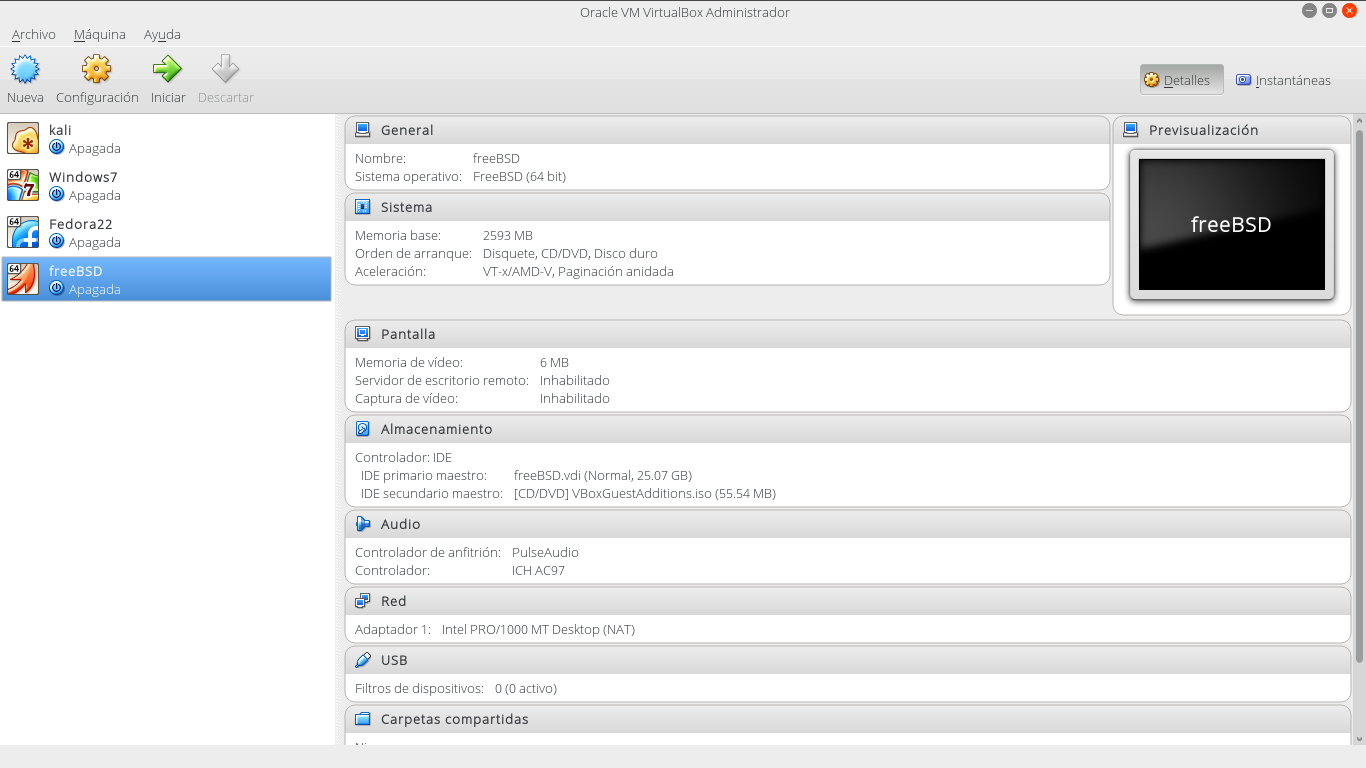The height and width of the screenshot is (768, 1366).
Task: Click the Descartar down-arrow icon
Action: coord(225,69)
